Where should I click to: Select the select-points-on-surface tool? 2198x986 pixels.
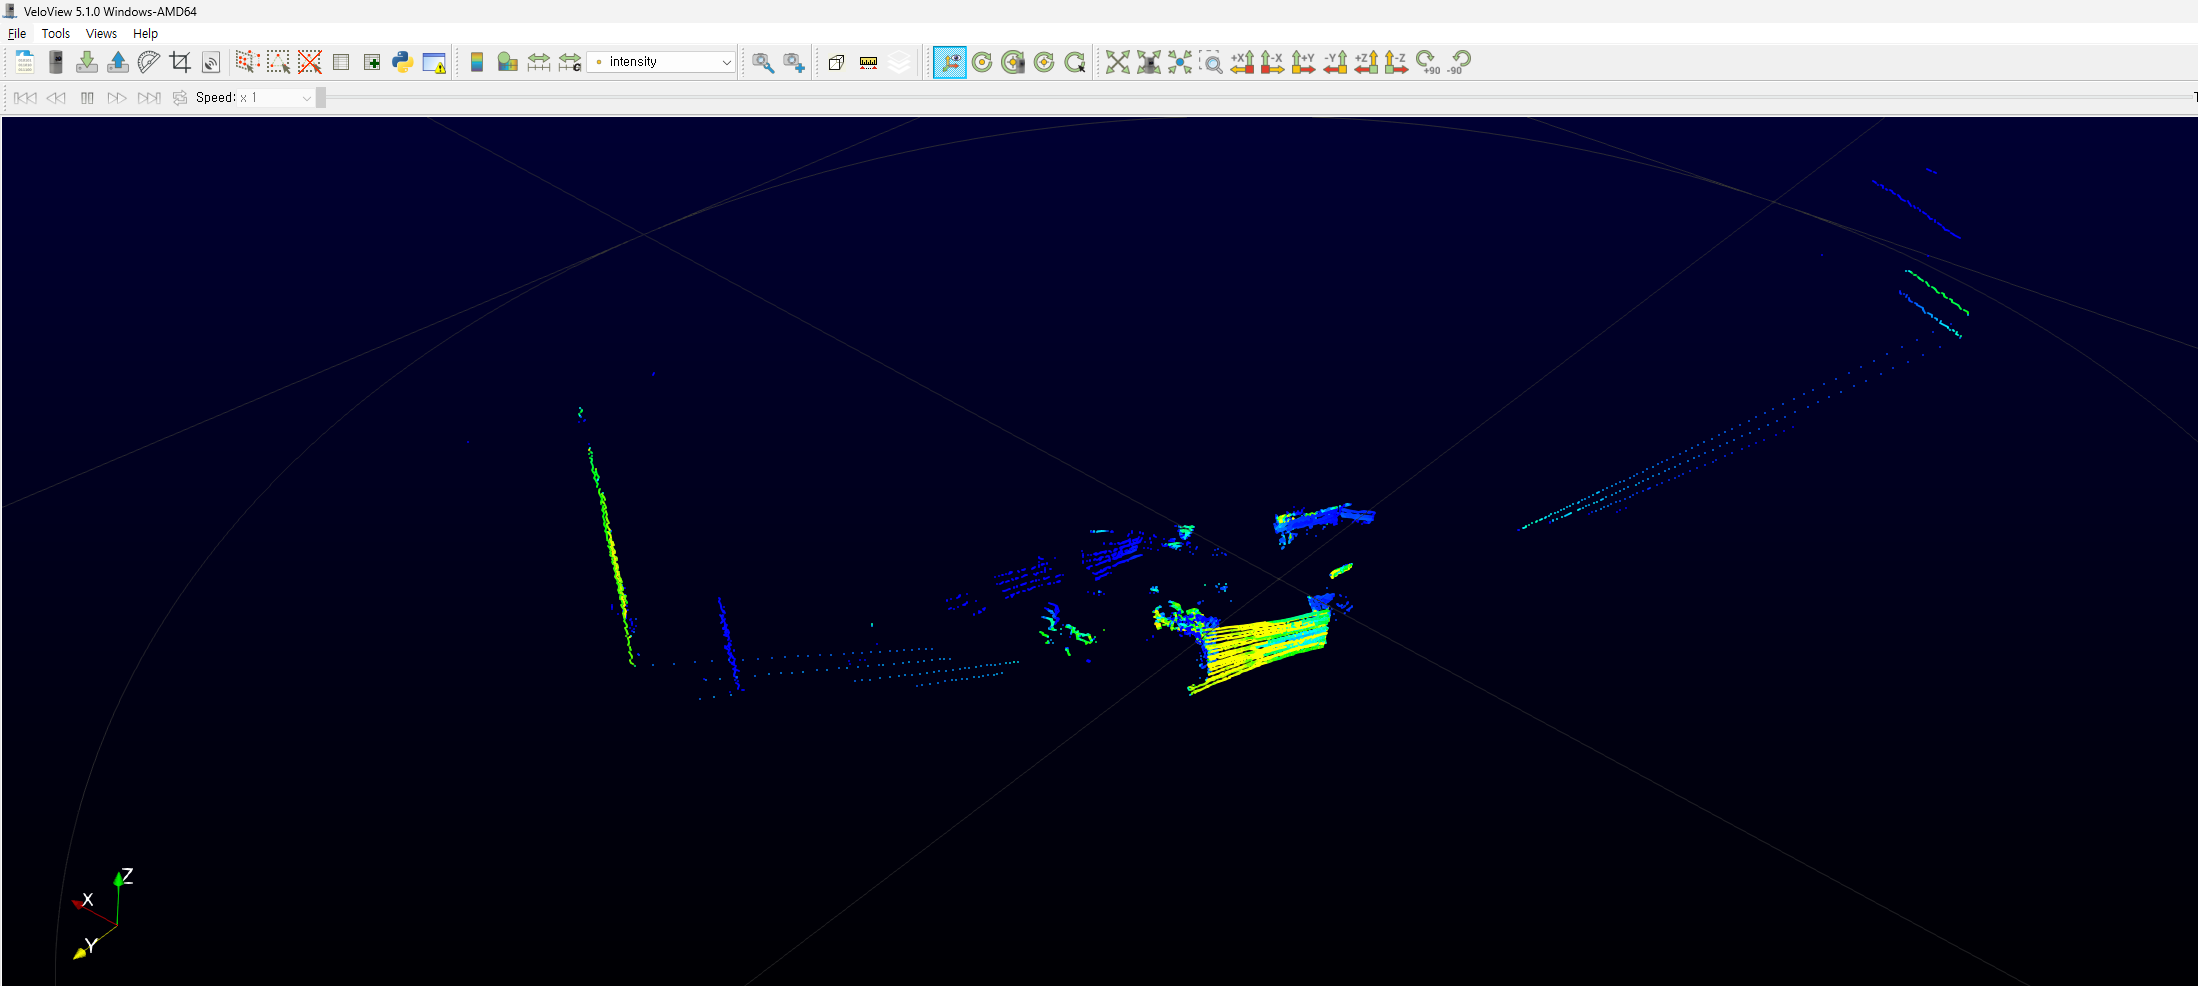click(278, 62)
